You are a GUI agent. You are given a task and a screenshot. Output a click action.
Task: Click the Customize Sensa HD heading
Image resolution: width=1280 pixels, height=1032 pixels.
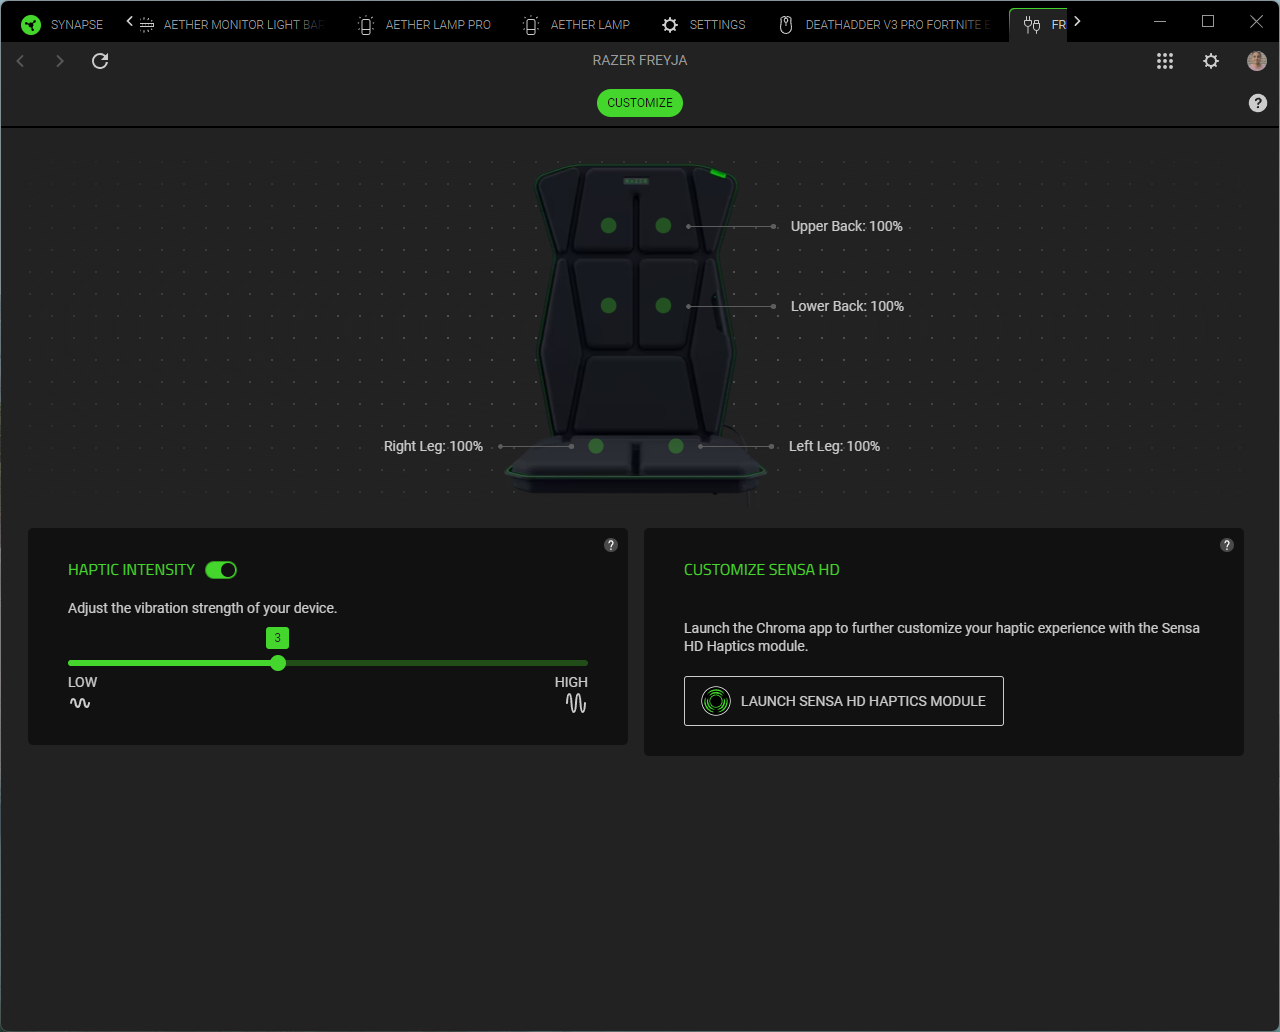click(762, 570)
